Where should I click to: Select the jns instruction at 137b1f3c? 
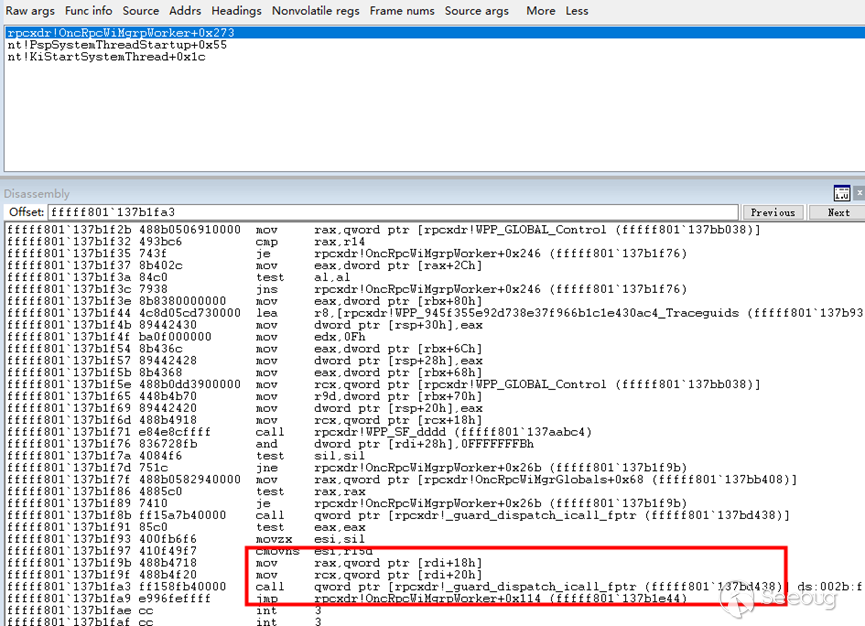(x=347, y=289)
